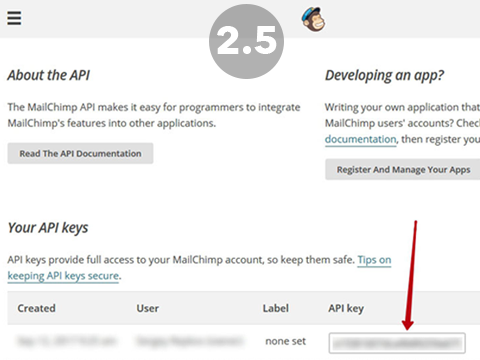This screenshot has height=360, width=480.
Task: Click the Developing an app? heading
Action: (x=384, y=76)
